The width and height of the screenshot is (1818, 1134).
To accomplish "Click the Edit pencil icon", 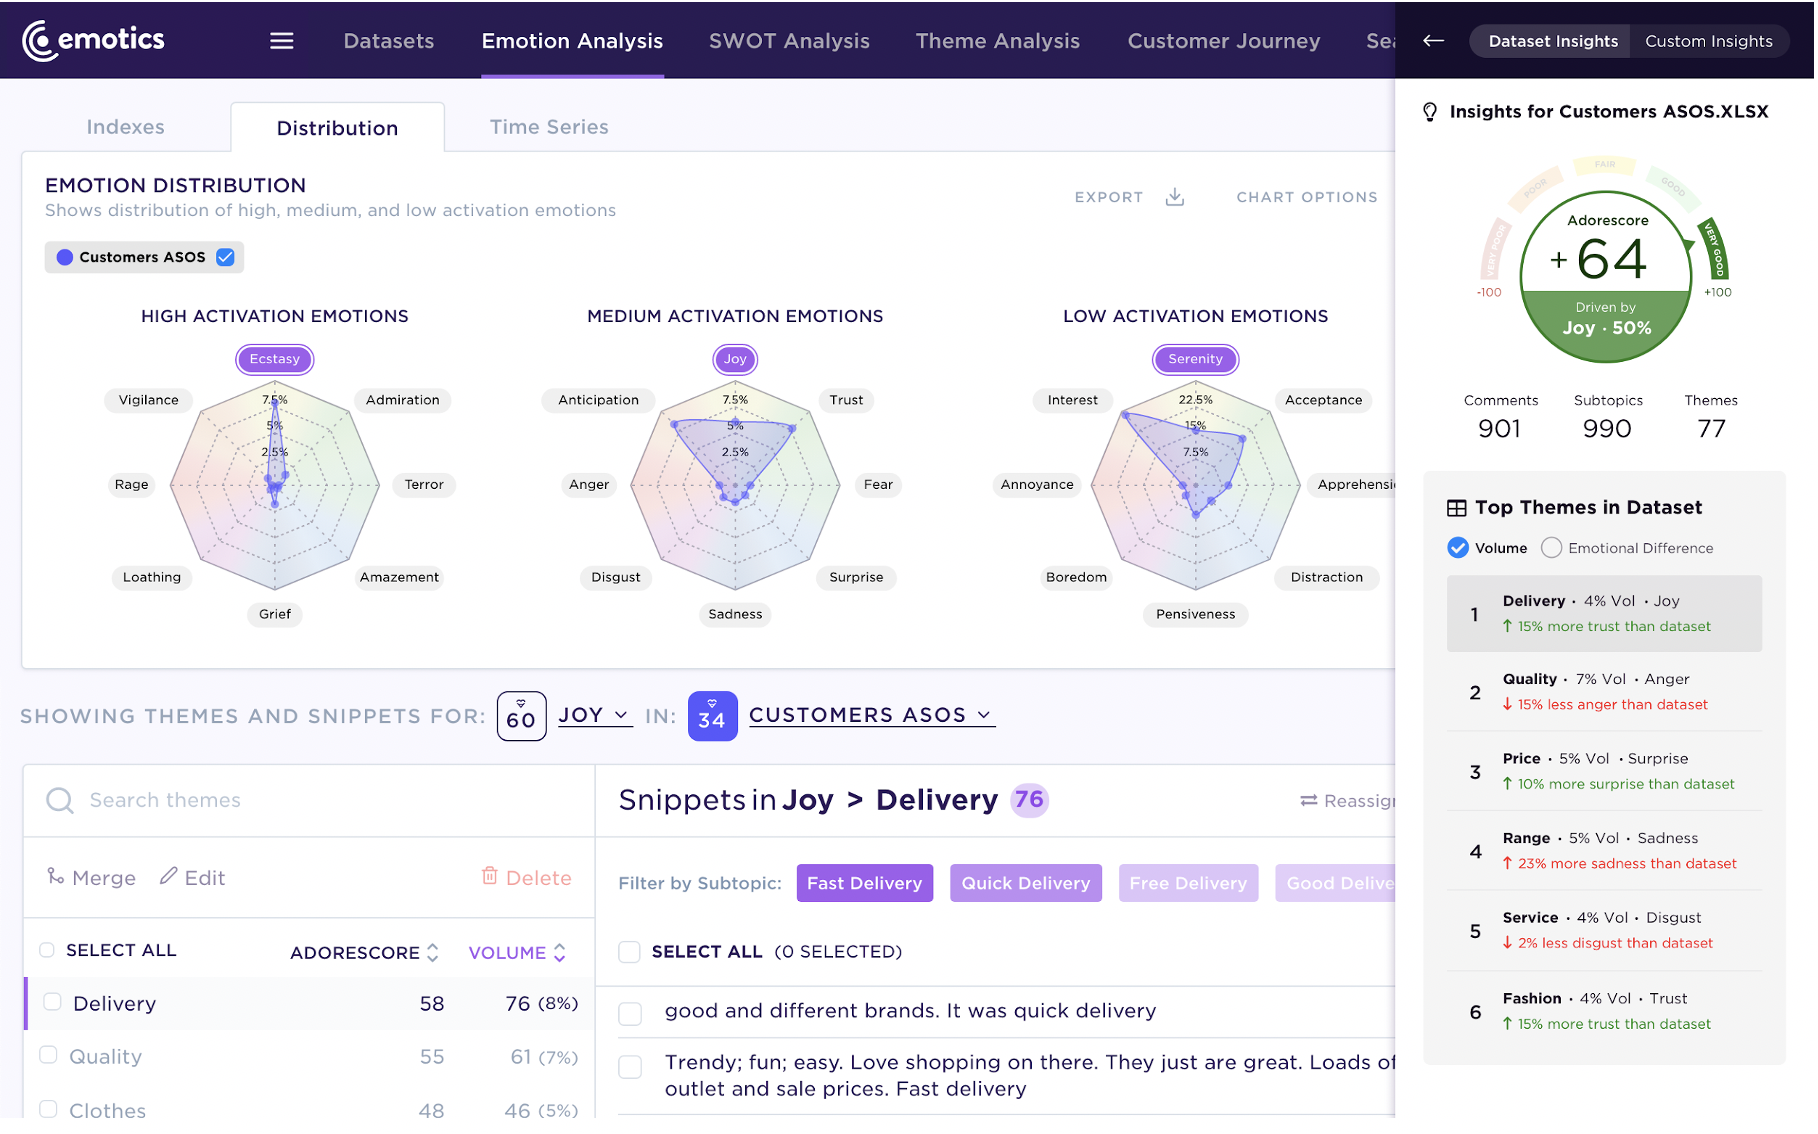I will (x=168, y=877).
